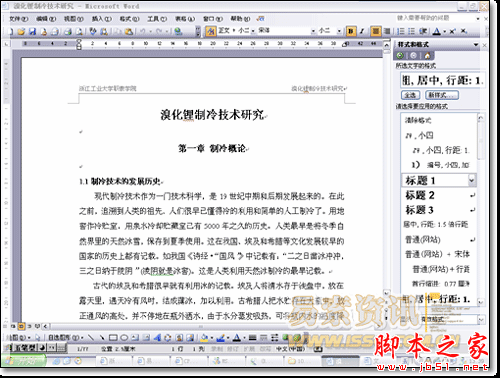Open the 插入 (Insert) menu
The image size is (500, 378).
(x=101, y=19)
